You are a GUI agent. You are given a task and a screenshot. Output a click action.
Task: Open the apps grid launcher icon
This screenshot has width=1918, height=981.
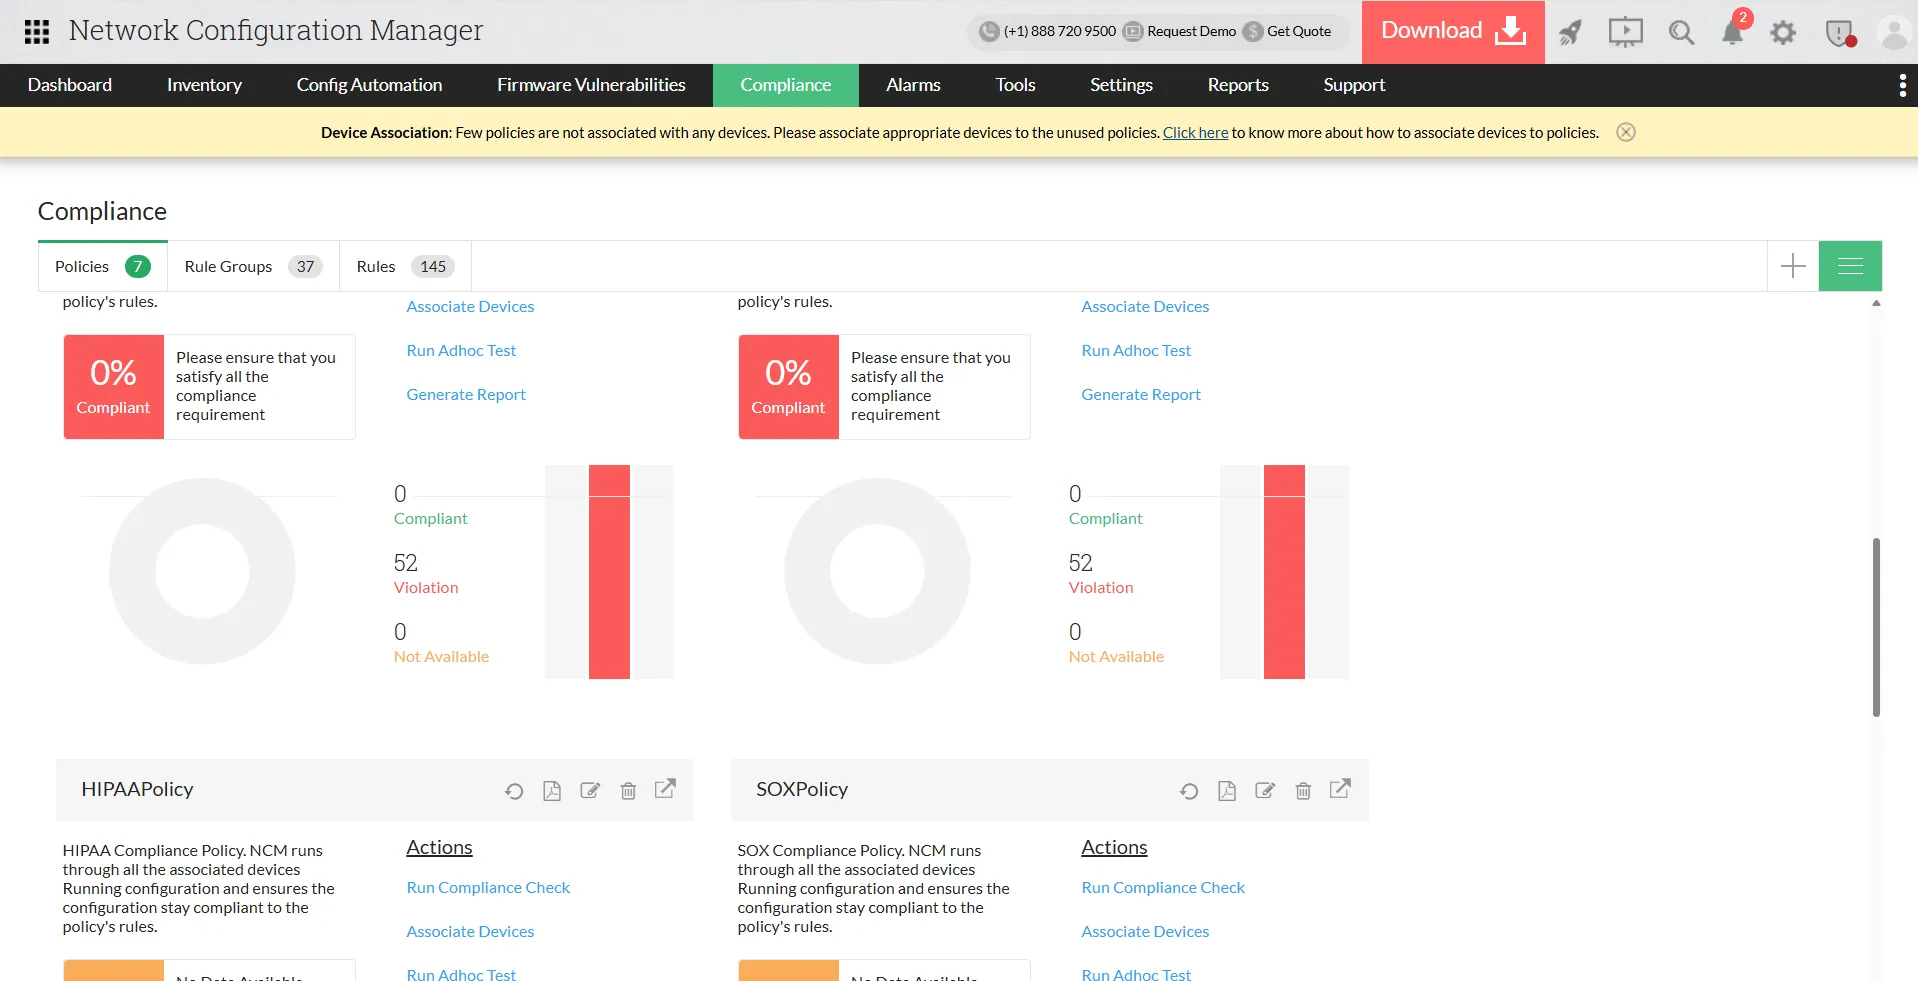pyautogui.click(x=37, y=32)
